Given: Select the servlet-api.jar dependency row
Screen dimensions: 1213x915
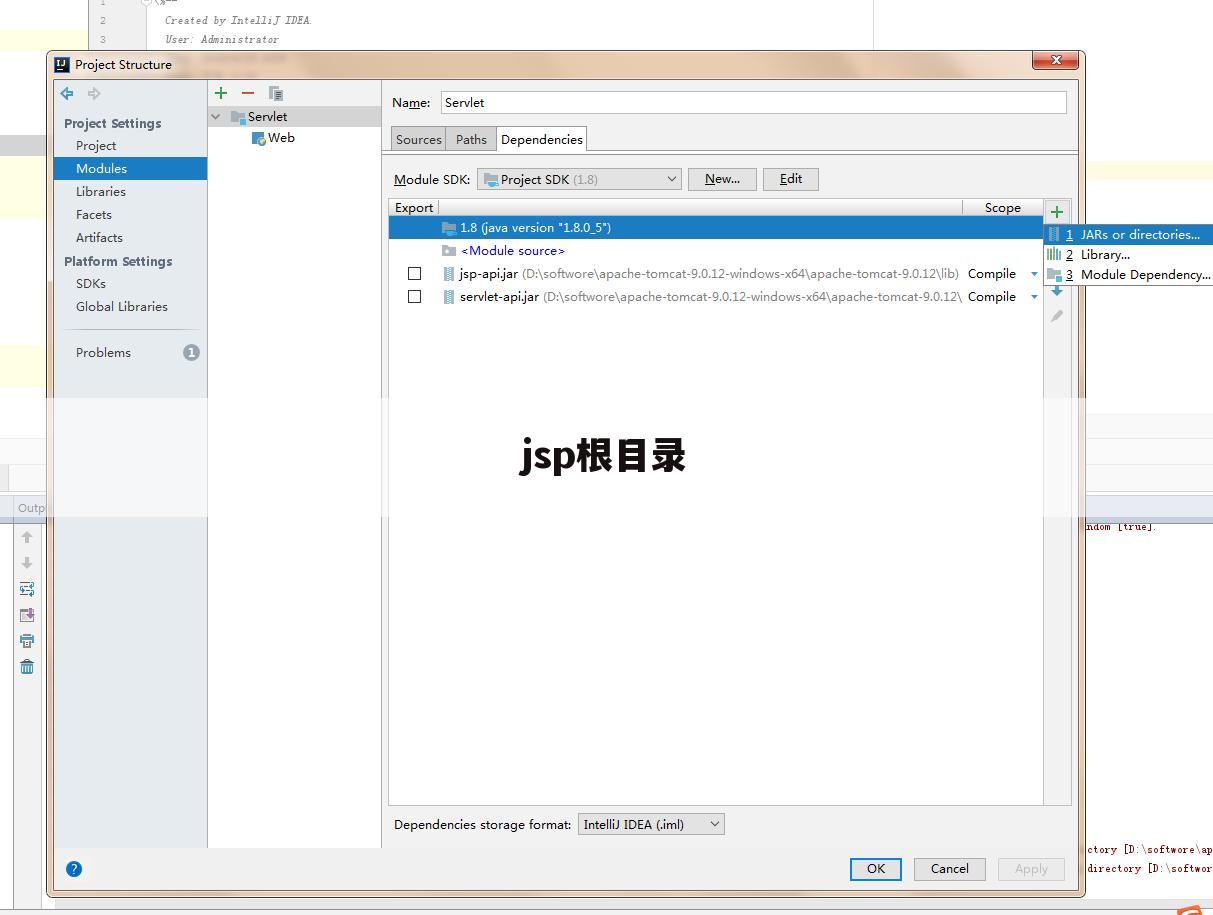Looking at the screenshot, I should click(x=715, y=296).
